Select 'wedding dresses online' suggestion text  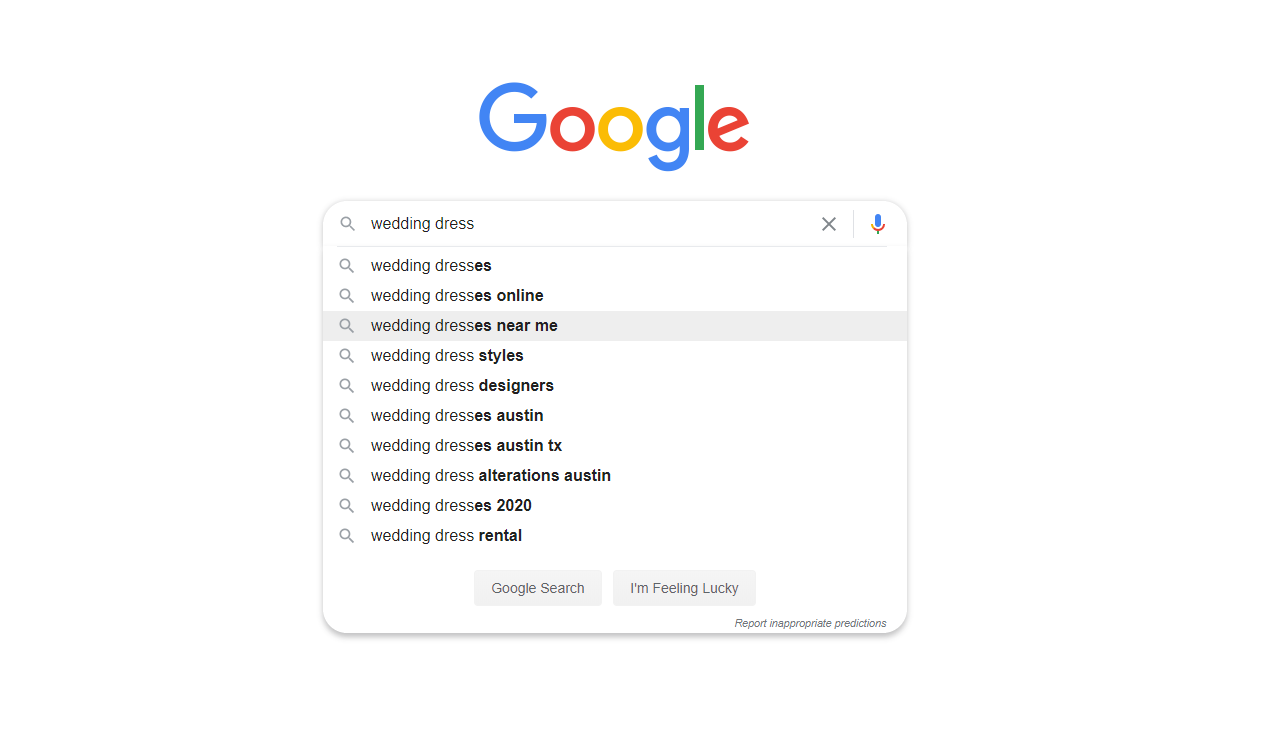click(x=457, y=296)
